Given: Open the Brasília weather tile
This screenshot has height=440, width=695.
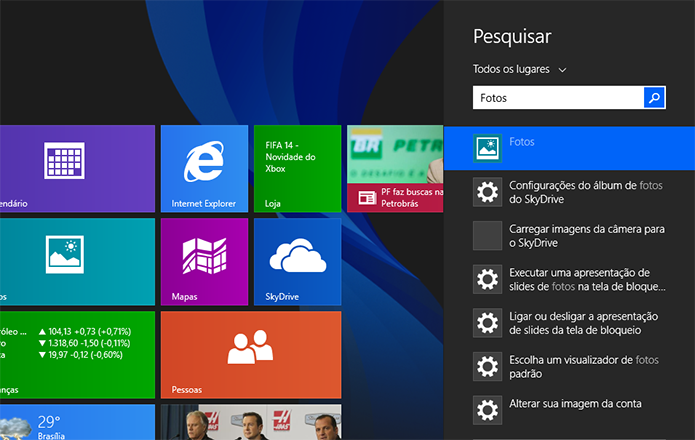Looking at the screenshot, I should pyautogui.click(x=78, y=422).
